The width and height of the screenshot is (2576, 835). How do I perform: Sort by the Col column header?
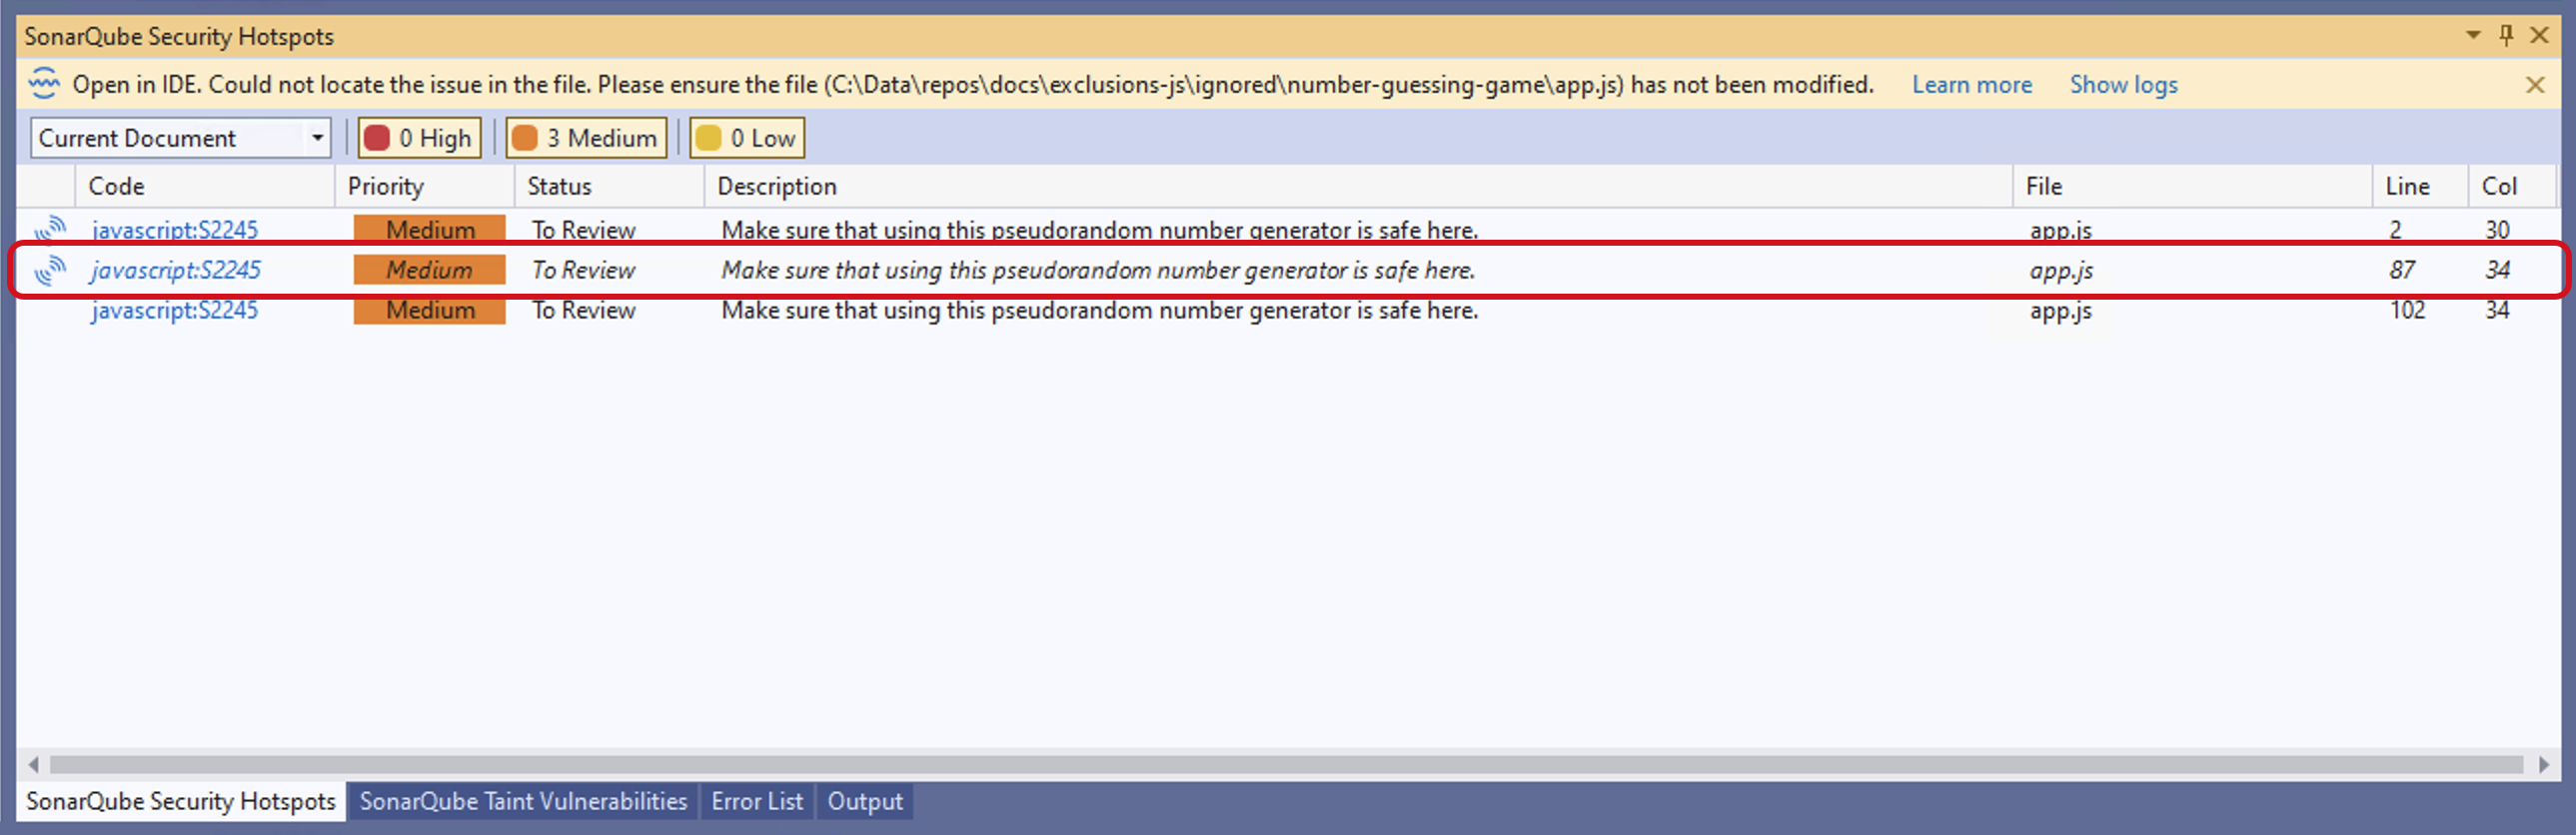(x=2513, y=186)
